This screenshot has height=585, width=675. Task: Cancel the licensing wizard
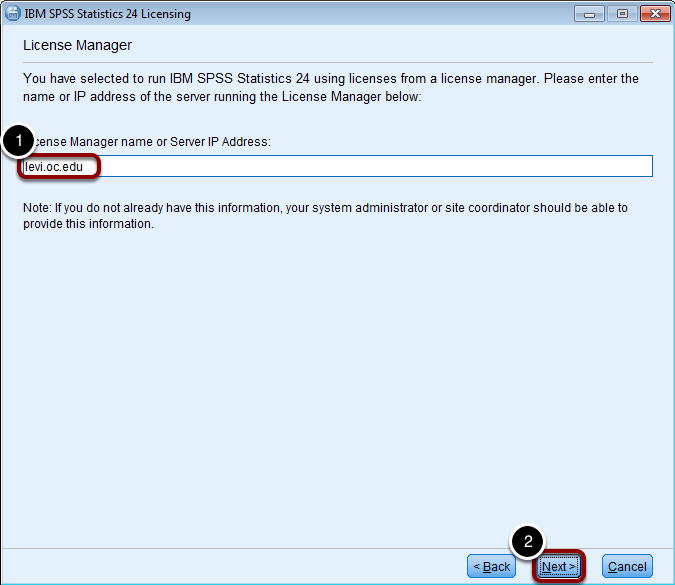pyautogui.click(x=627, y=566)
